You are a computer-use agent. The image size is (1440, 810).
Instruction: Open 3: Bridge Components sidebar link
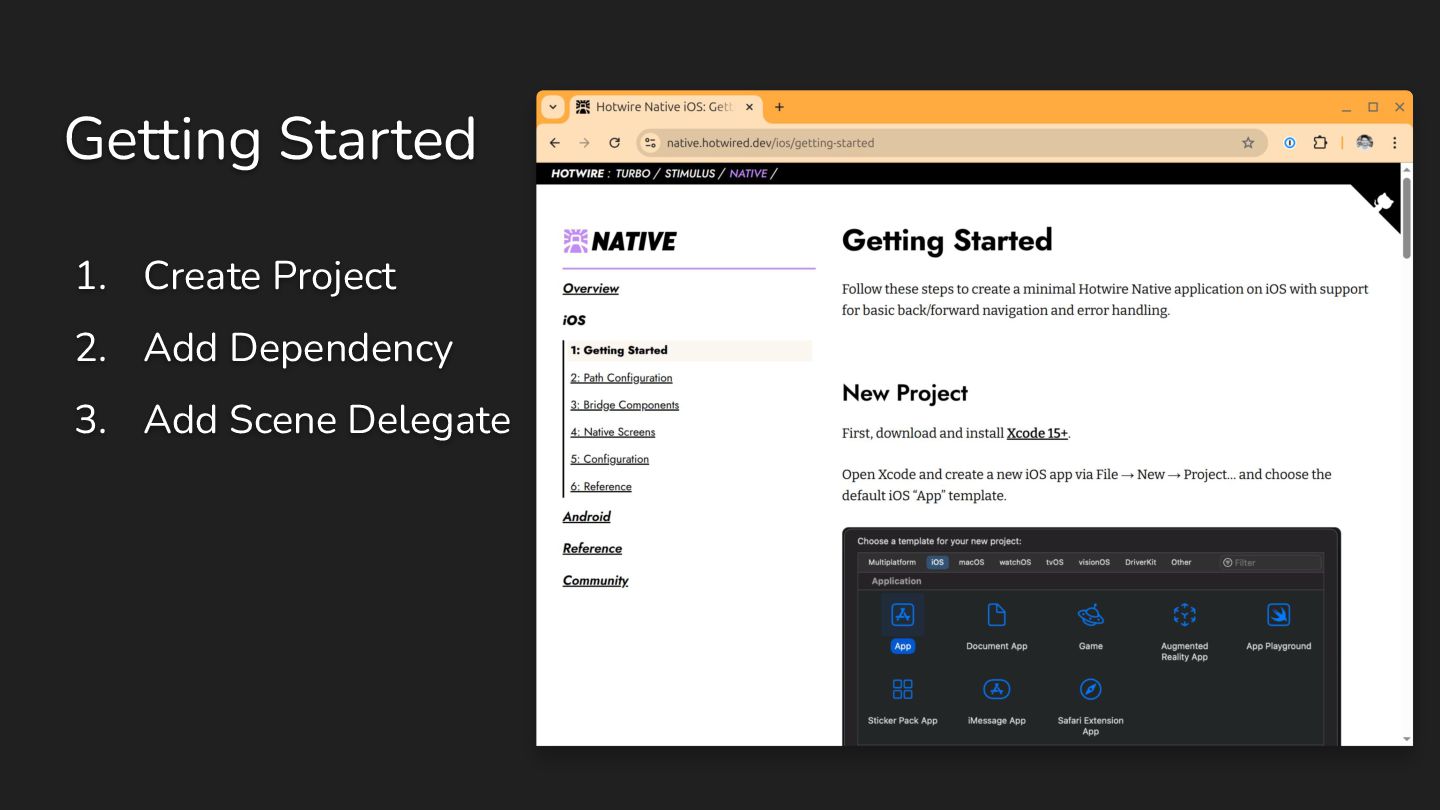[x=624, y=405]
